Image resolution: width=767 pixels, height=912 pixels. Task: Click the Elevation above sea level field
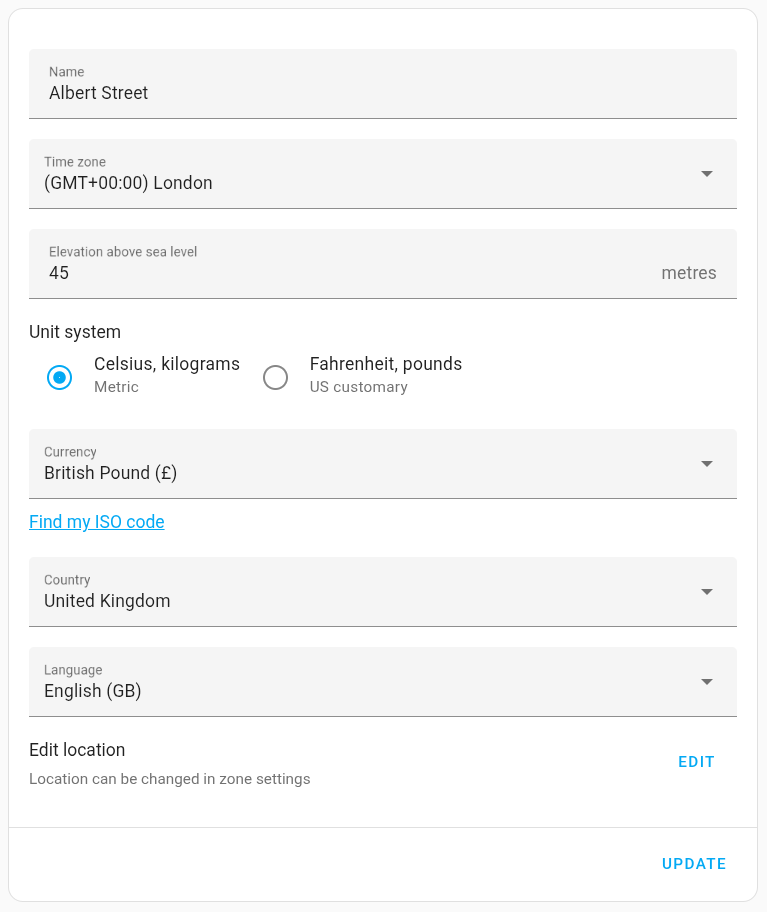(x=340, y=273)
